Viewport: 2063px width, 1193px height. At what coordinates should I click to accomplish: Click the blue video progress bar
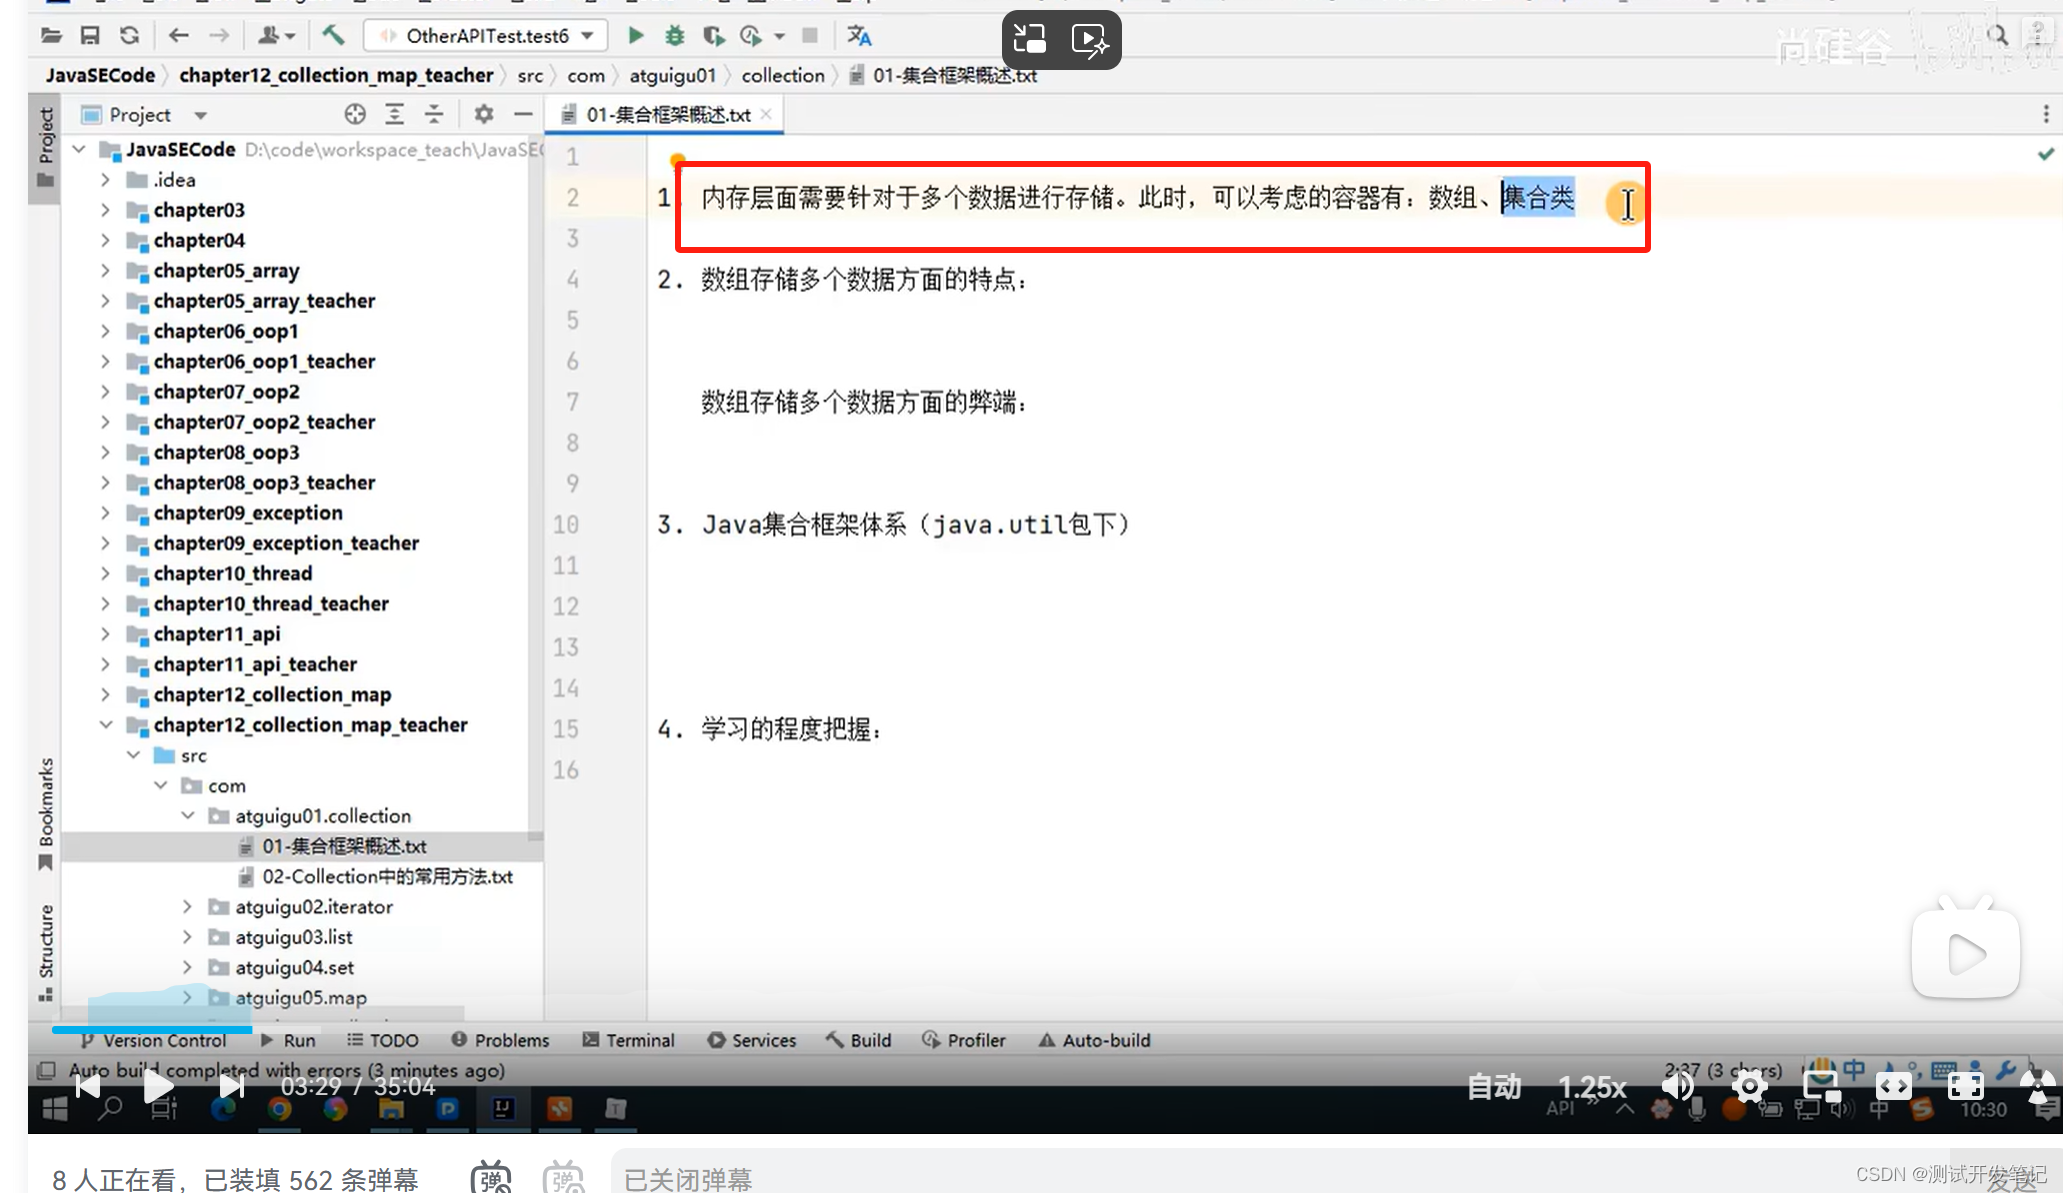tap(152, 1028)
